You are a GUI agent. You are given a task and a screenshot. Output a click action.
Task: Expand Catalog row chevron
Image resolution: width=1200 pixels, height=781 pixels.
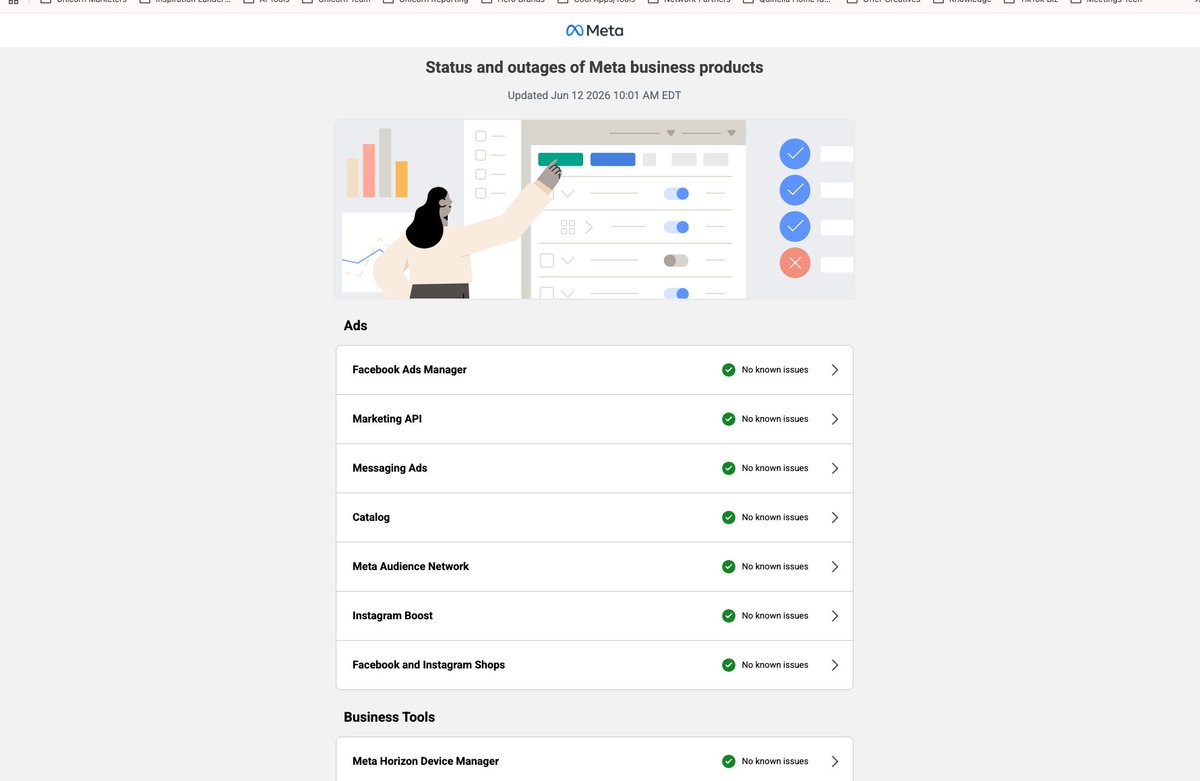point(835,517)
